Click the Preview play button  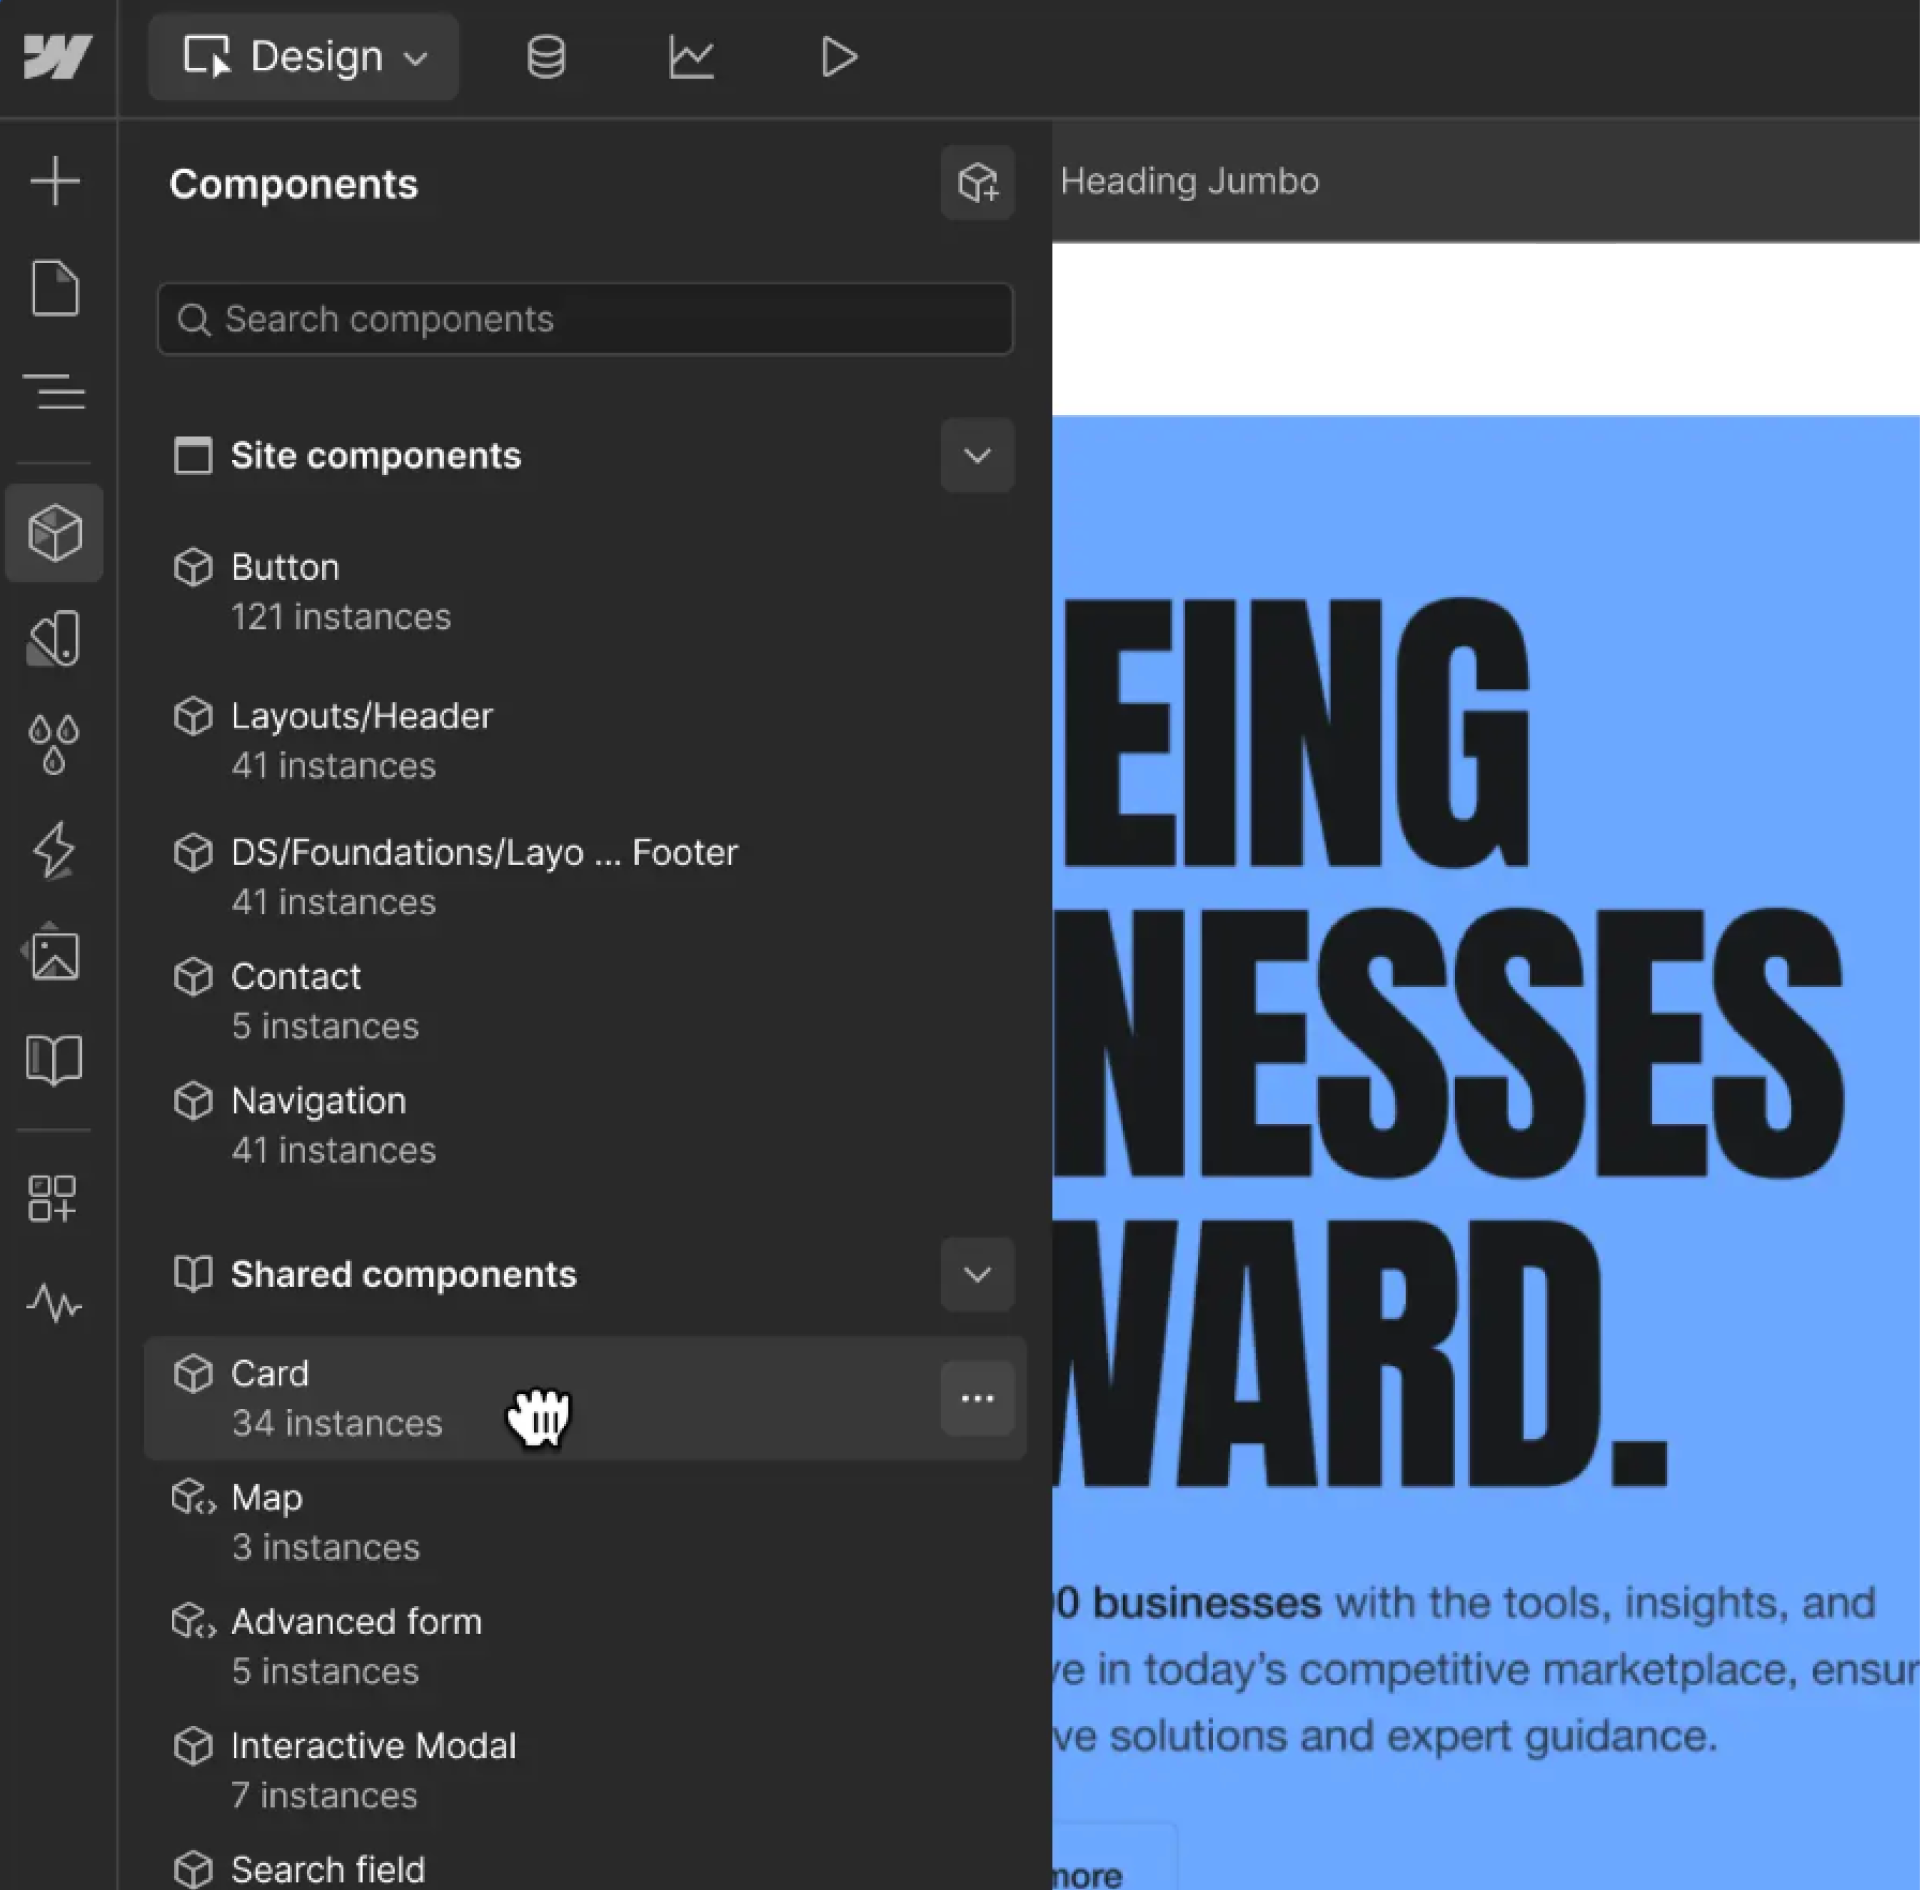(x=838, y=57)
